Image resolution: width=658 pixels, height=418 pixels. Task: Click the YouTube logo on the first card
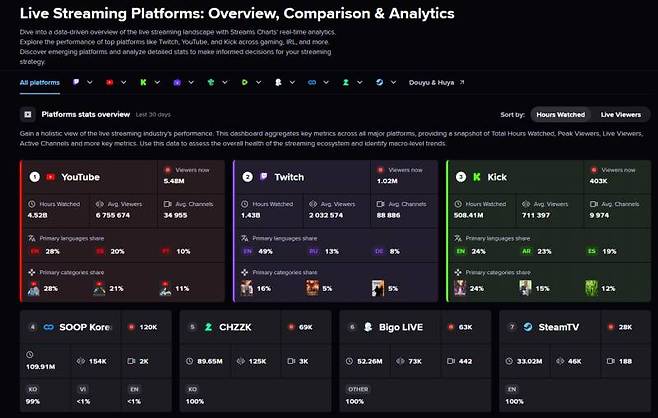50,177
